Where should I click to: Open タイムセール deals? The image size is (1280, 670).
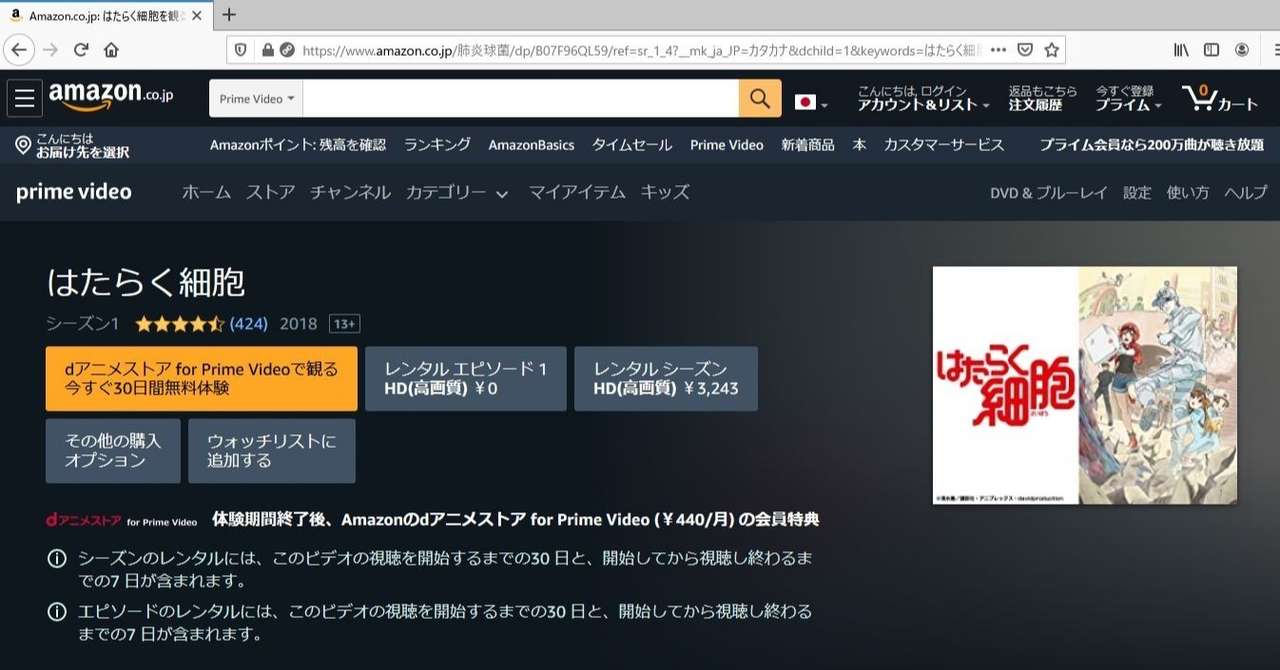coord(632,145)
